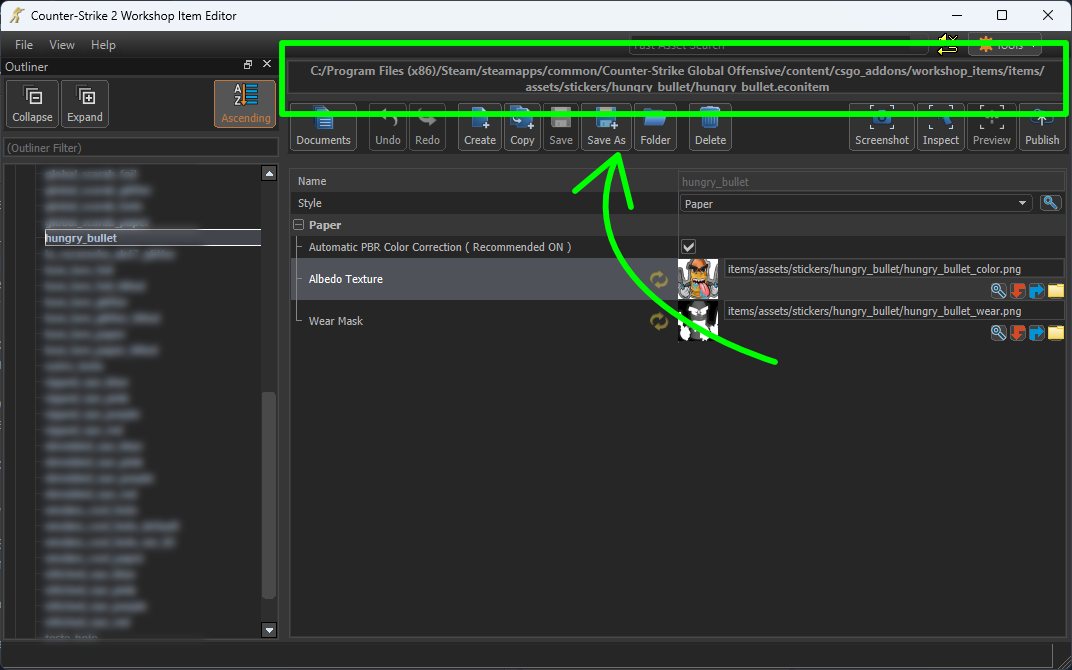Click the blue arrow icon under Wear Mask path

point(1037,332)
